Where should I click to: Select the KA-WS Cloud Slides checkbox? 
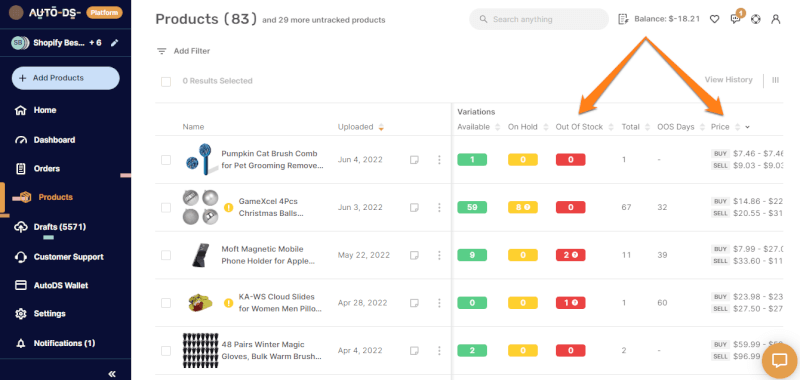point(166,303)
